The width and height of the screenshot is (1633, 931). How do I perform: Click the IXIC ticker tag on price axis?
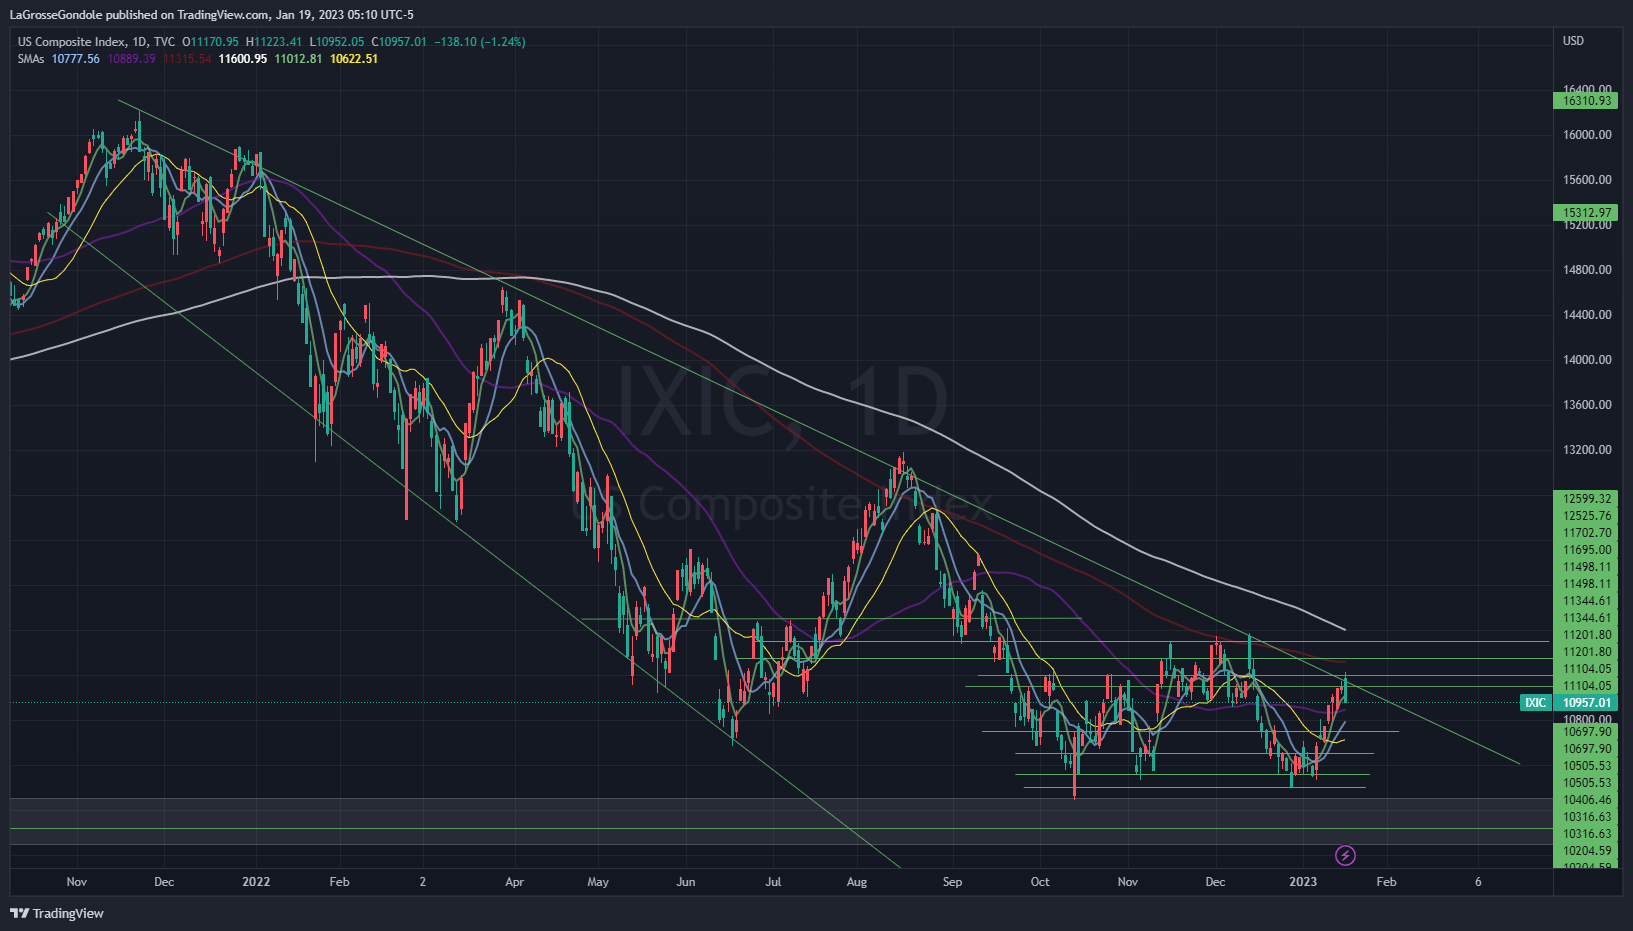[x=1535, y=702]
